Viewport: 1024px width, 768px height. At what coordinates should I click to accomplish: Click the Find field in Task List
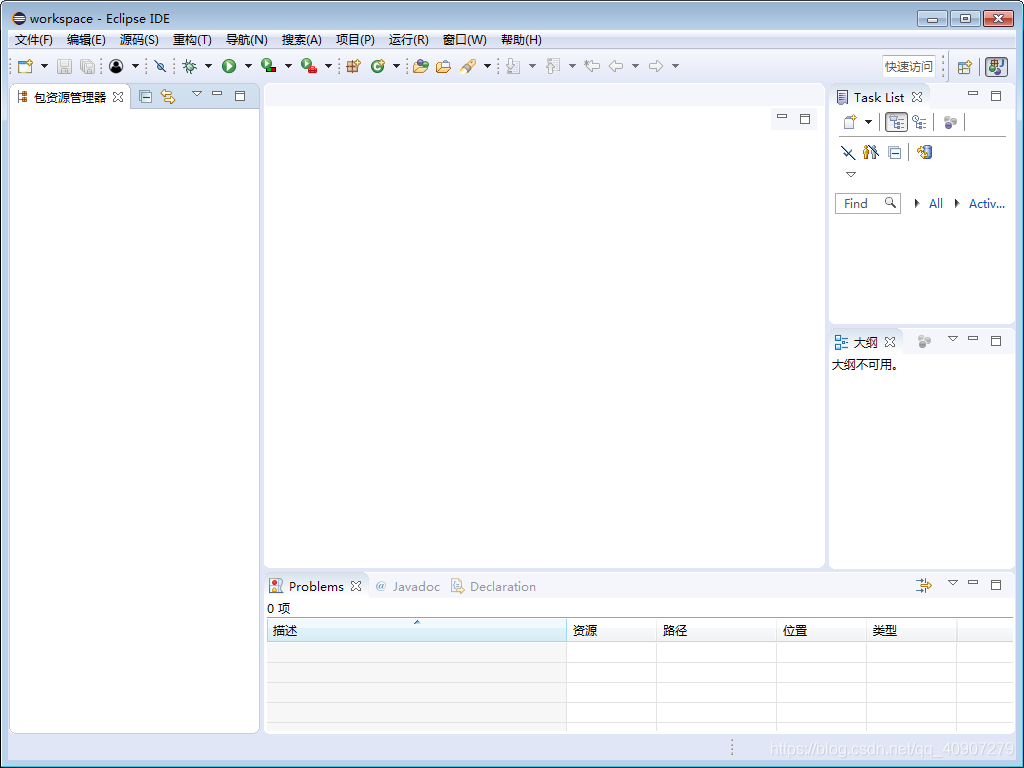[867, 204]
